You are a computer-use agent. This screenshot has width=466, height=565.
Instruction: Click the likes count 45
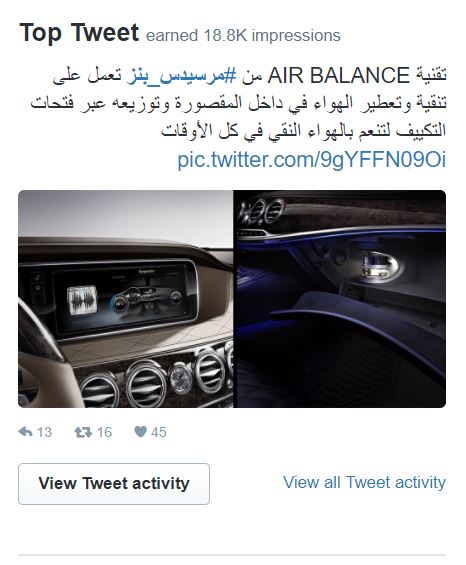pos(159,432)
